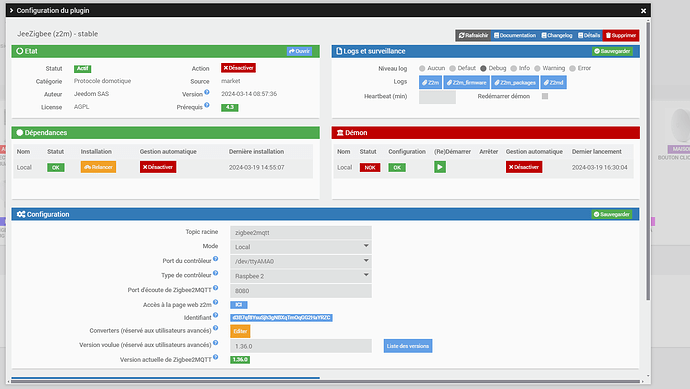Click Désactiver in the Démon row
The width and height of the screenshot is (690, 389).
pyautogui.click(x=524, y=167)
